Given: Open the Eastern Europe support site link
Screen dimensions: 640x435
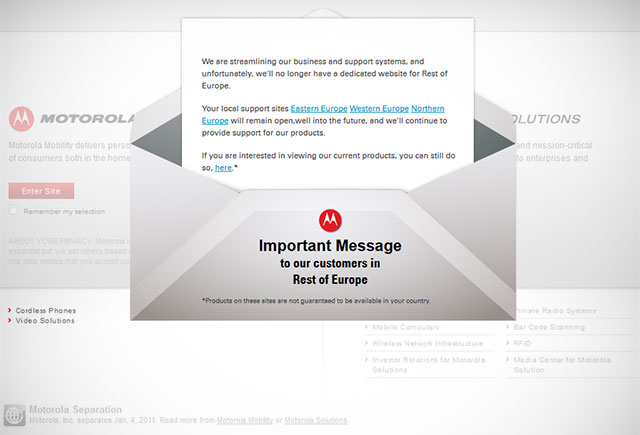Looking at the screenshot, I should (318, 107).
